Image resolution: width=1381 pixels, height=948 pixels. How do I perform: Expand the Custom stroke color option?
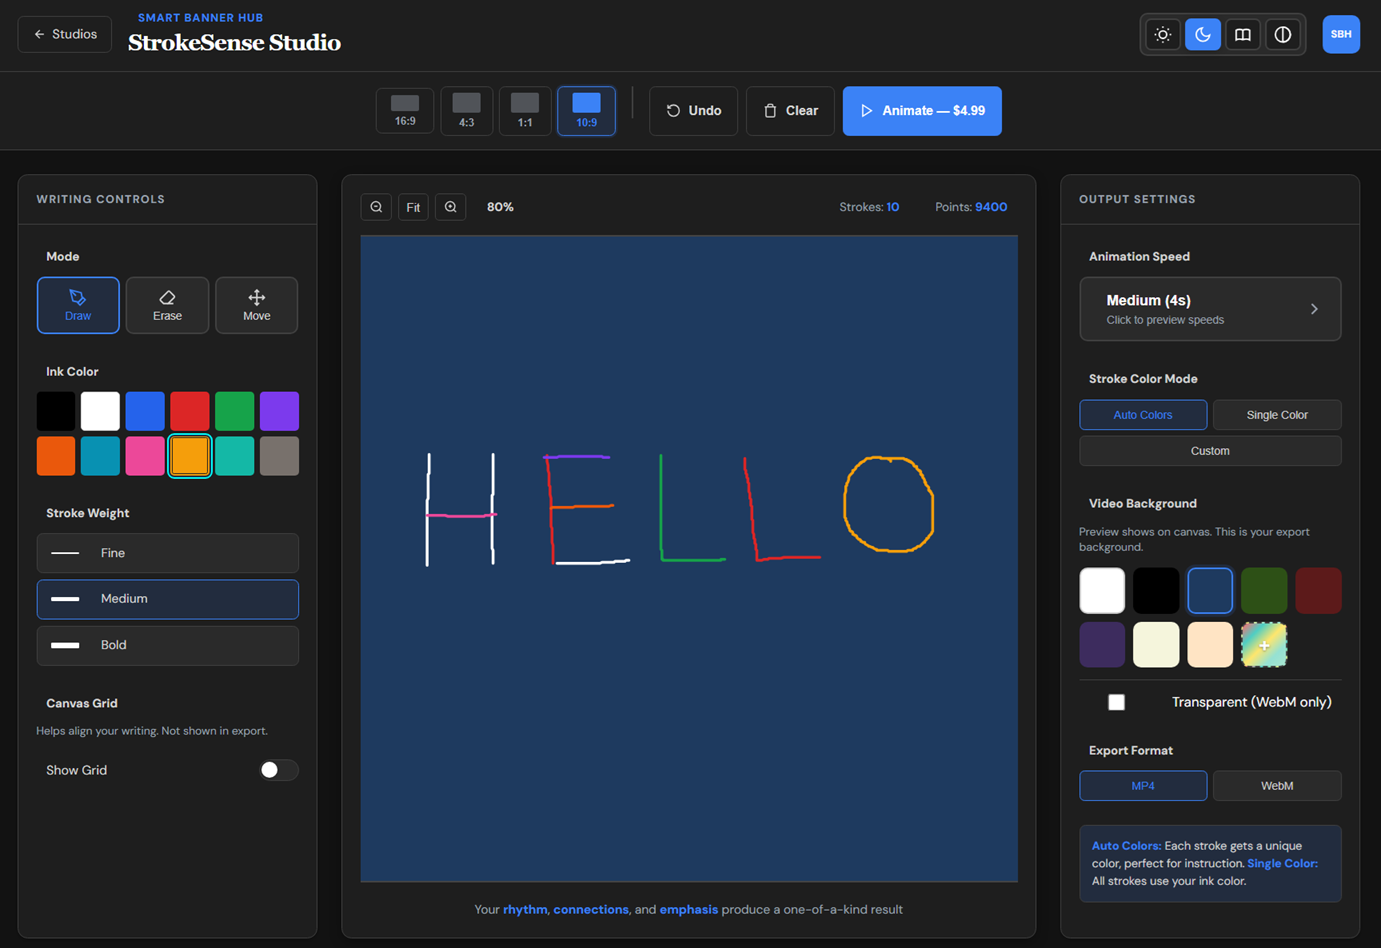point(1210,451)
